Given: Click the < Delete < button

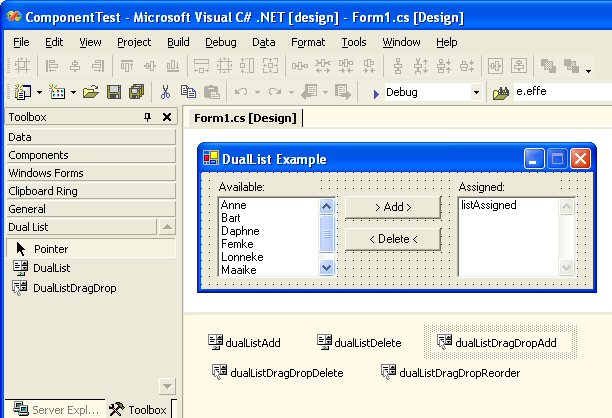Looking at the screenshot, I should tap(393, 239).
